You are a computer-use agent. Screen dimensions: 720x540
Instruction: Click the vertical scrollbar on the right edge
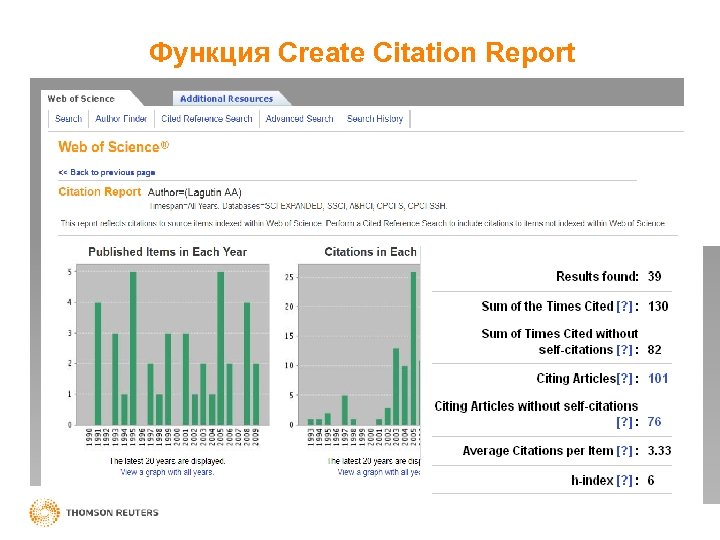tap(711, 375)
